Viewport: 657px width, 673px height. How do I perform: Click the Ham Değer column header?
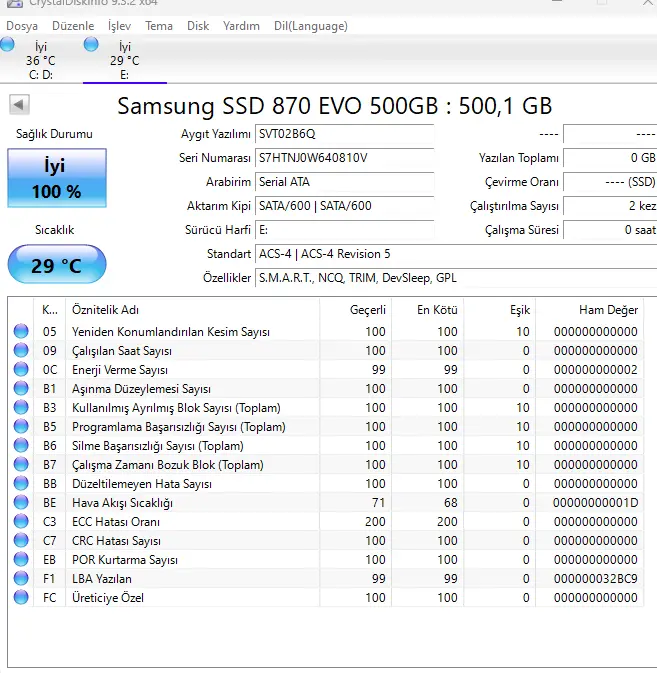point(589,310)
